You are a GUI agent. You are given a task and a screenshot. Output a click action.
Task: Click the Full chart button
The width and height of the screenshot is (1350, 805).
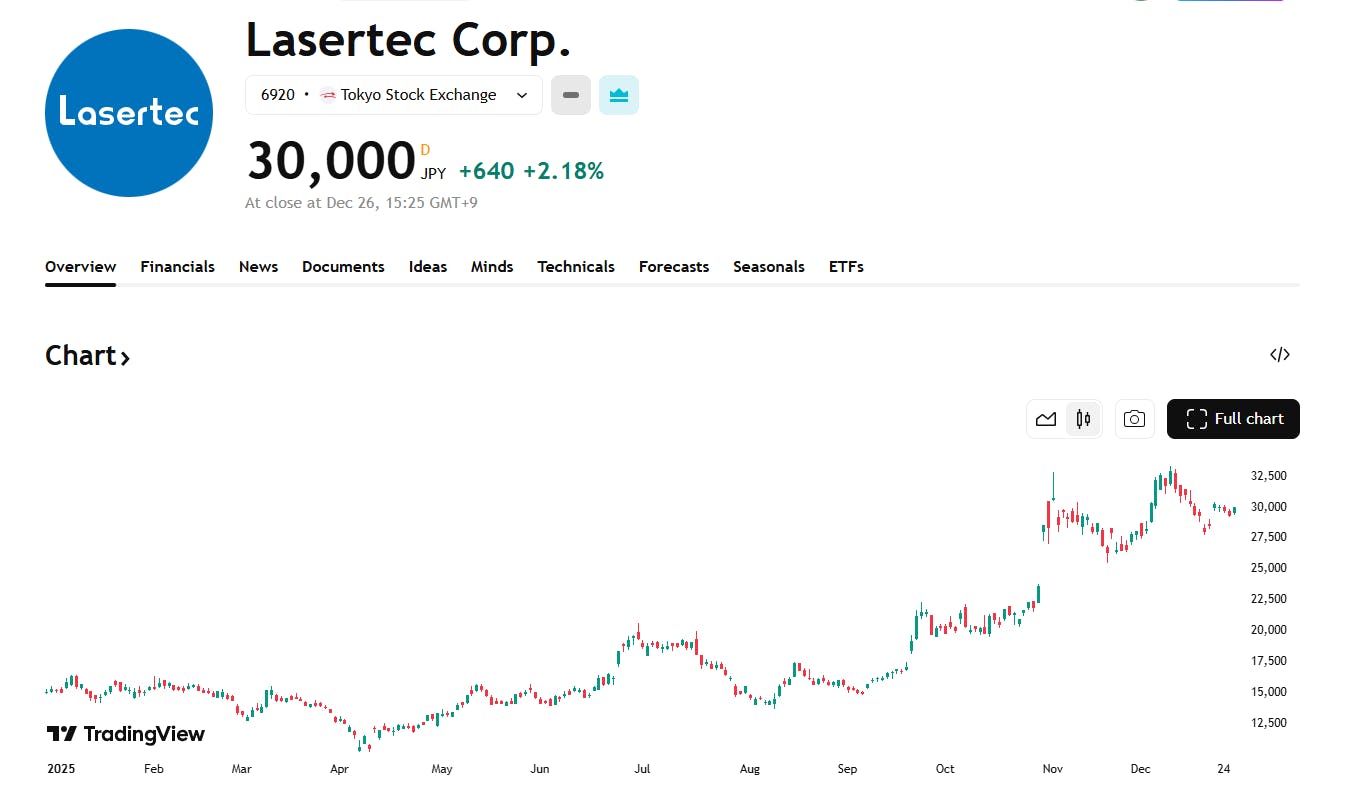1233,419
